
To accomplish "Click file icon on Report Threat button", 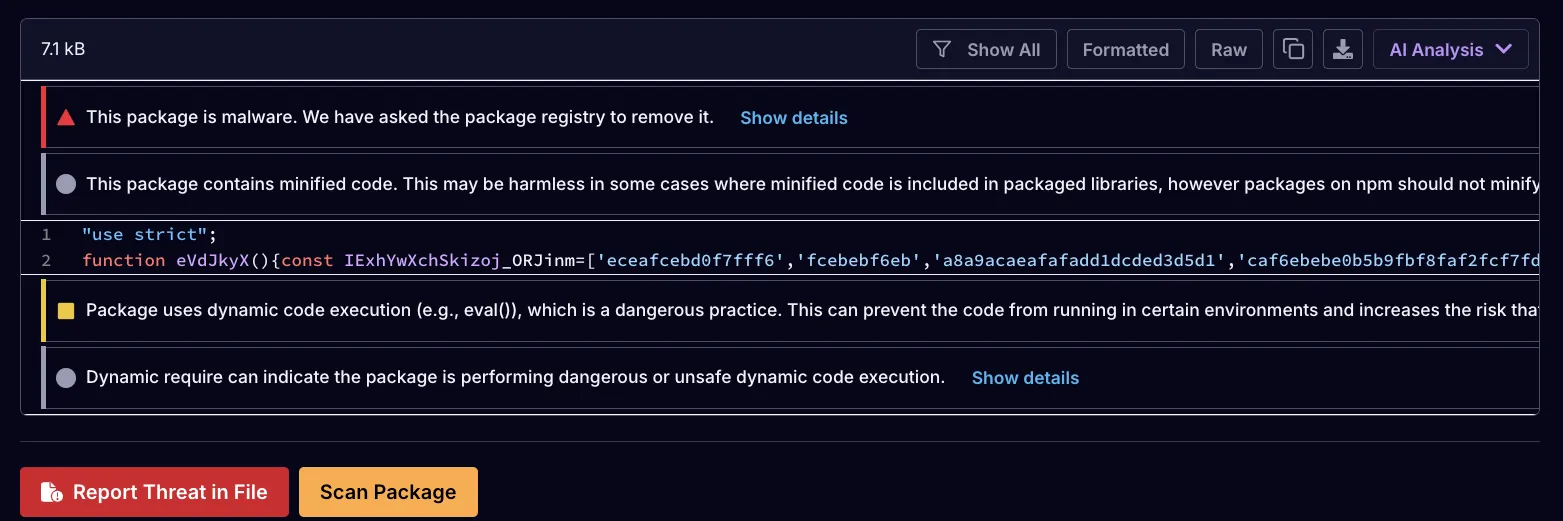I will (51, 492).
